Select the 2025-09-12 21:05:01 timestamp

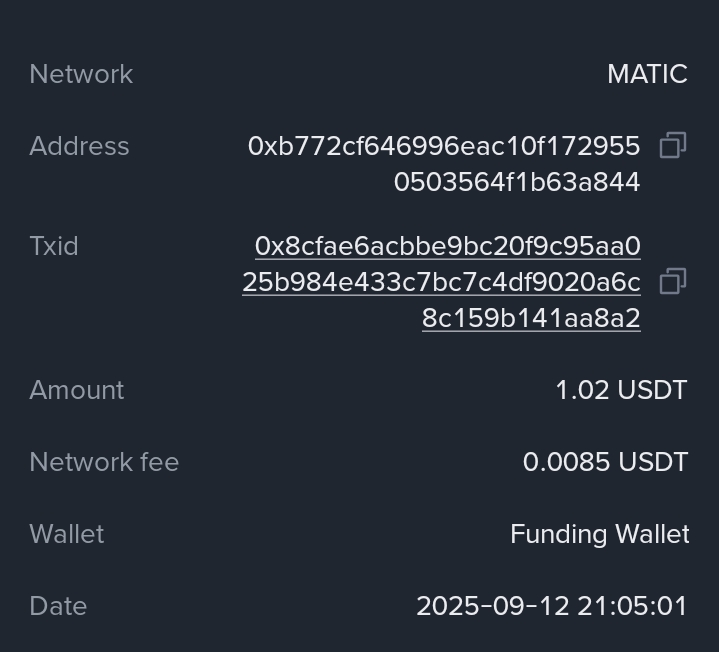(552, 606)
